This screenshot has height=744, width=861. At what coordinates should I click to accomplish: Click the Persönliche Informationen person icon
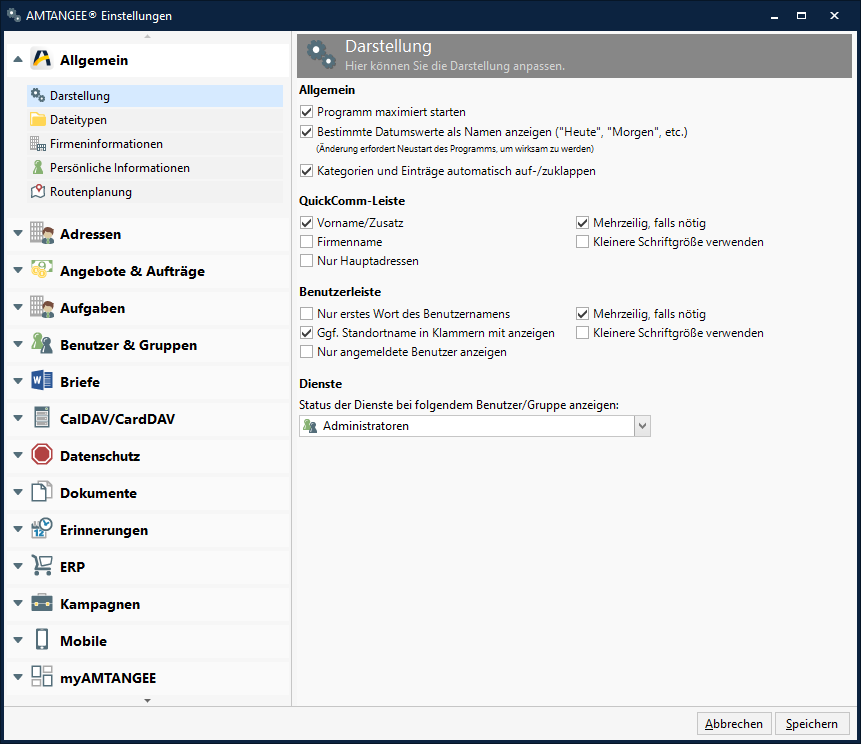pyautogui.click(x=38, y=167)
